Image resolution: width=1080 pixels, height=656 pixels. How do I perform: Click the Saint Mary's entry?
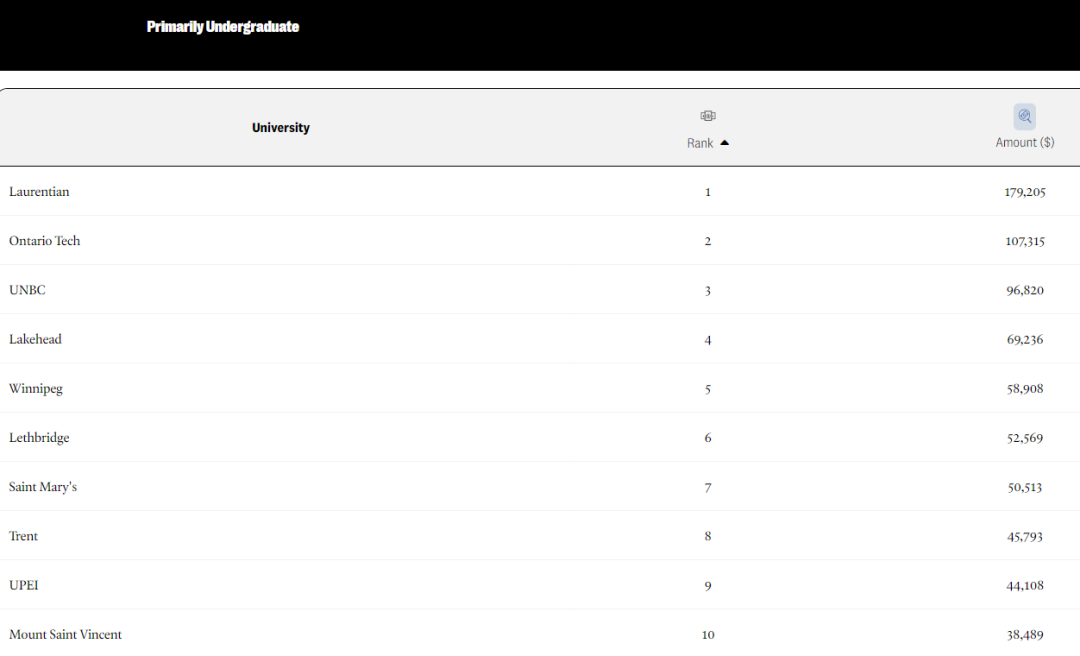point(43,487)
